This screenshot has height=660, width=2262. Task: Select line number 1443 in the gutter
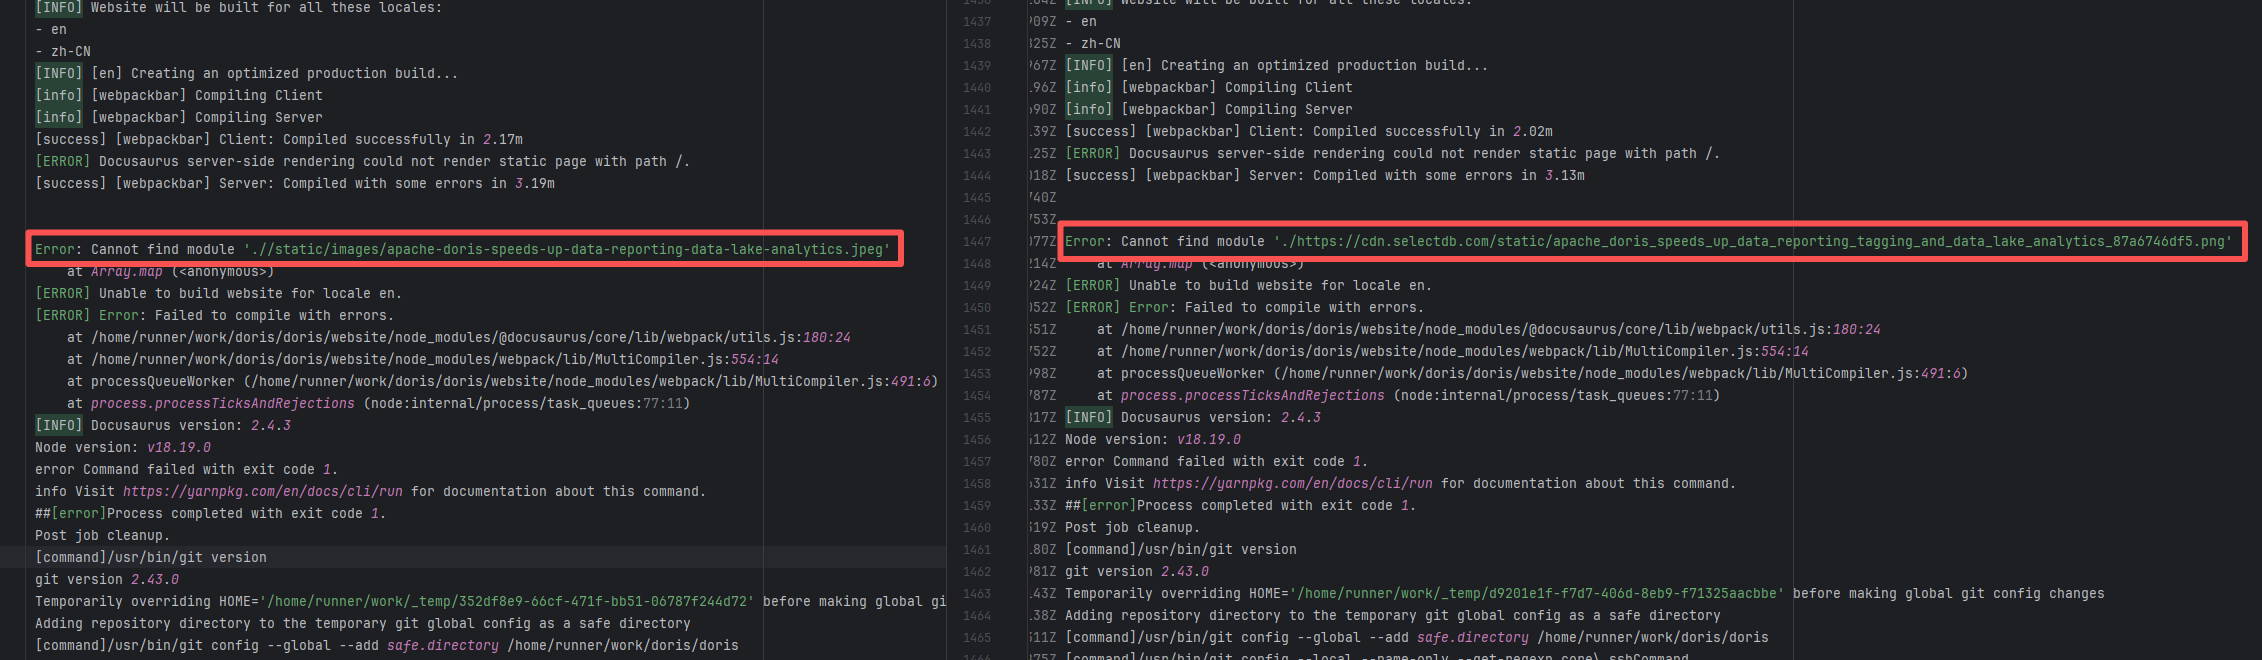976,153
